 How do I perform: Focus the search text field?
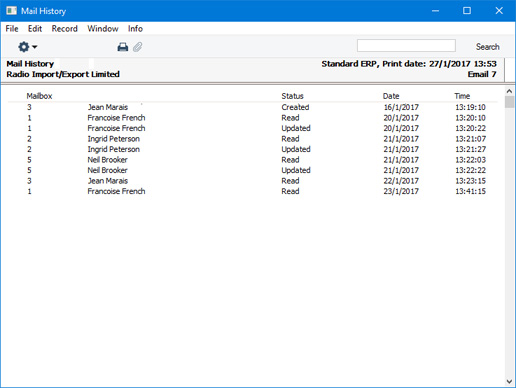pos(406,46)
